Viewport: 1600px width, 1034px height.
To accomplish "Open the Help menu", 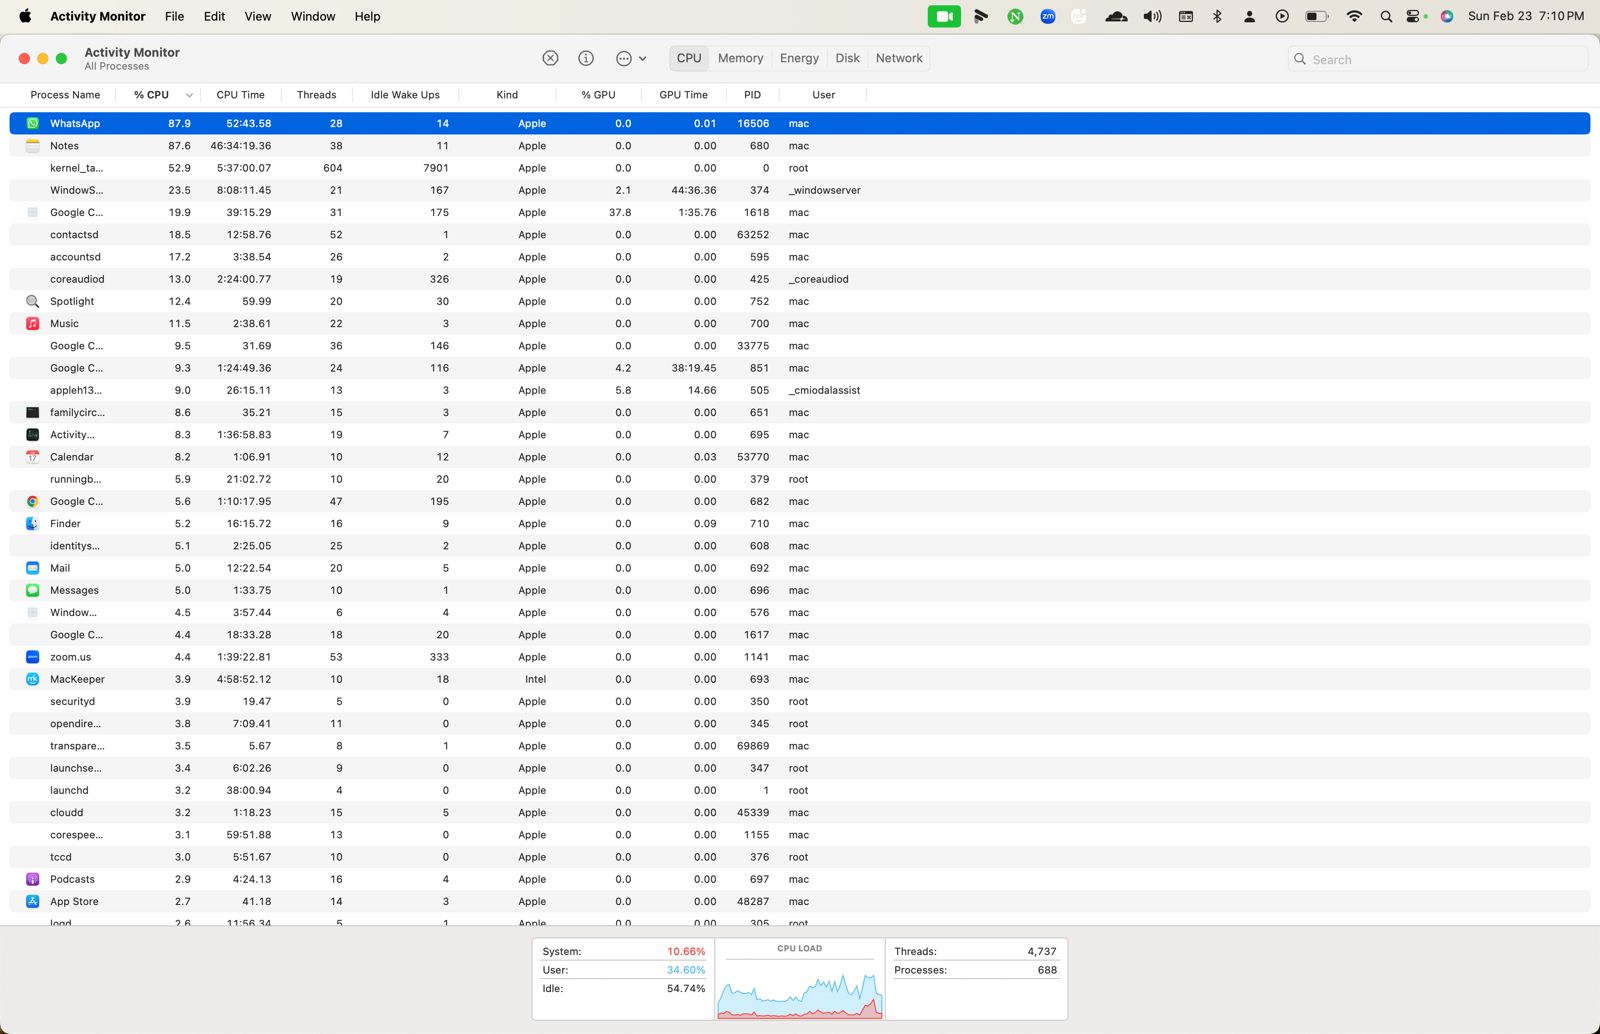I will [x=367, y=16].
